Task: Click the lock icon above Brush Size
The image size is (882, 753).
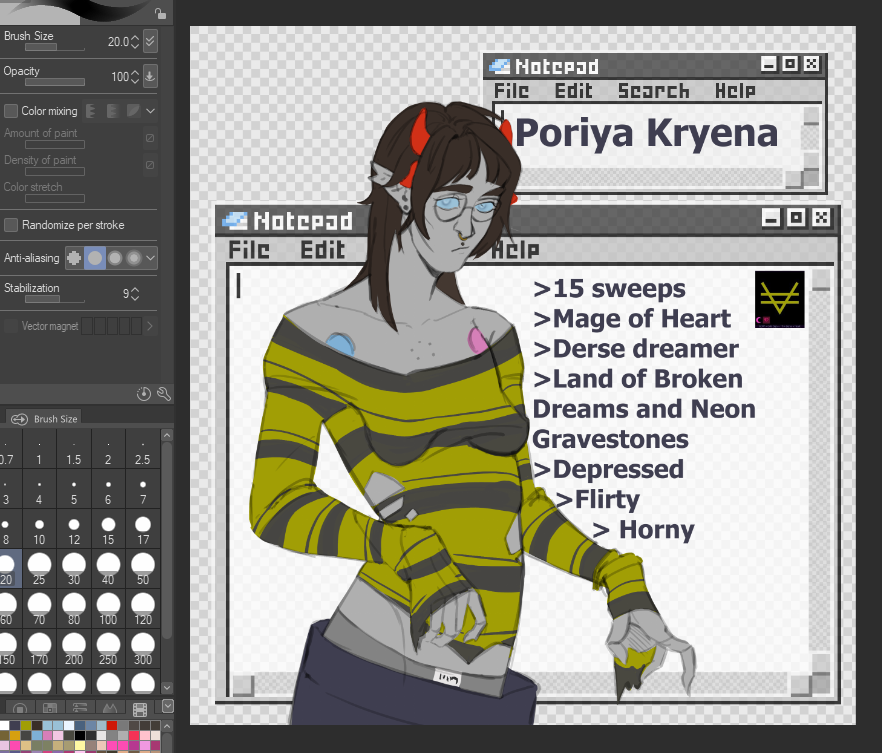Action: pyautogui.click(x=160, y=13)
